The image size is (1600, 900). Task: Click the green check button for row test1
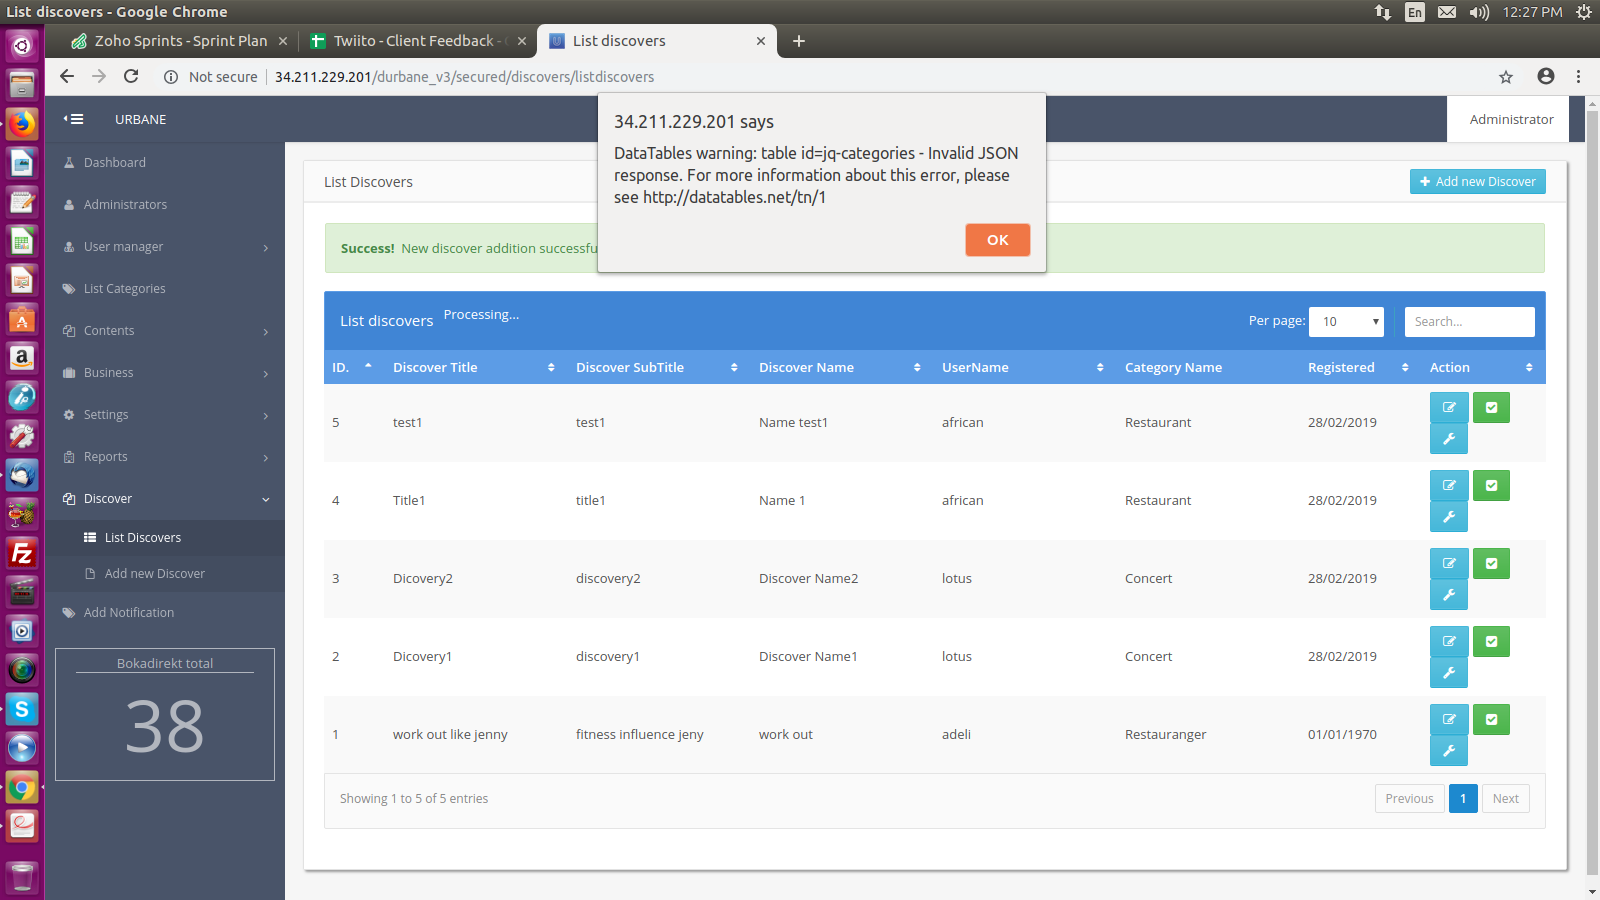(1491, 408)
